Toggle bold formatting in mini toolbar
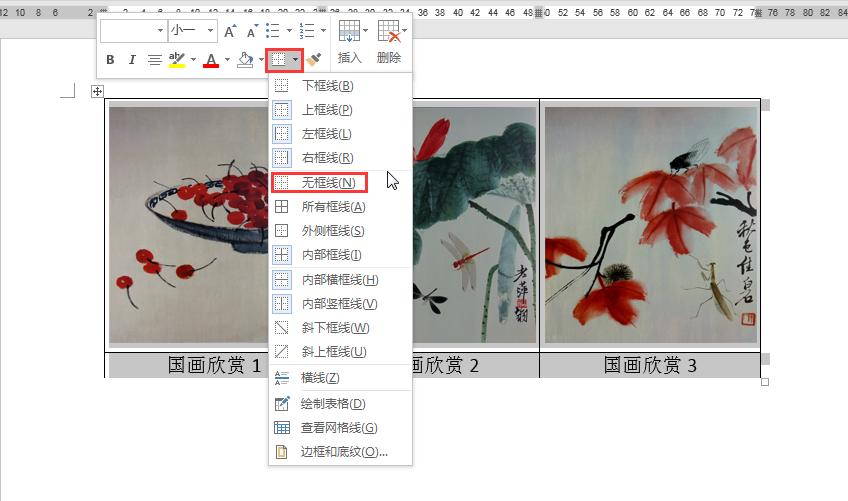The height and width of the screenshot is (501, 848). [110, 60]
